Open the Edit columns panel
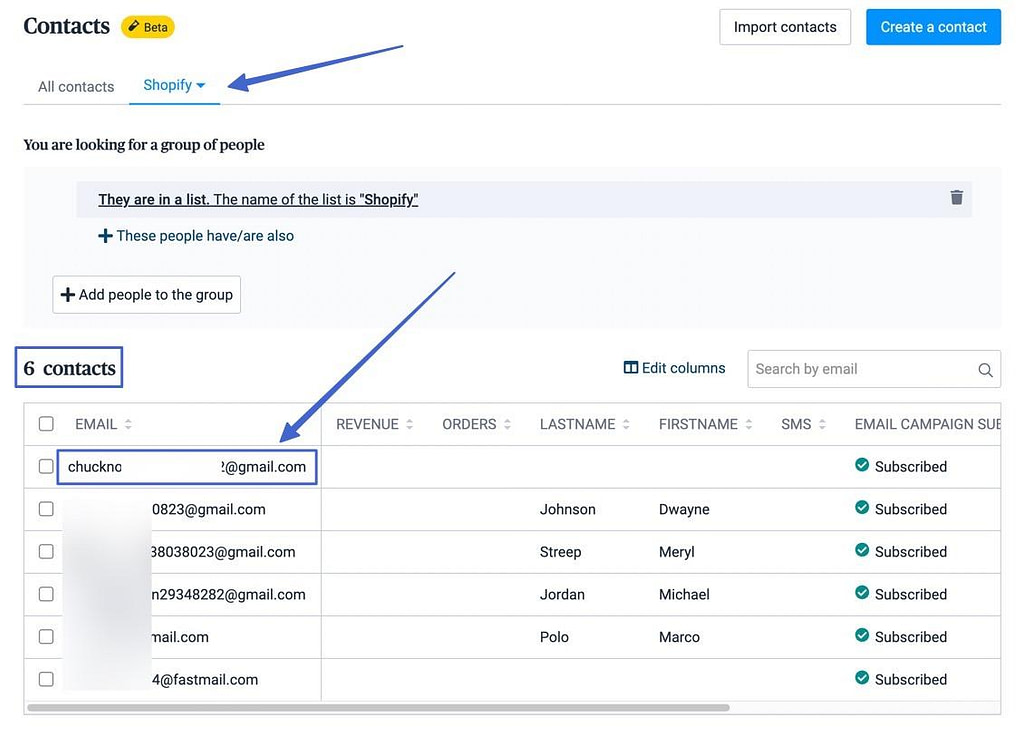The width and height of the screenshot is (1023, 737). (674, 367)
